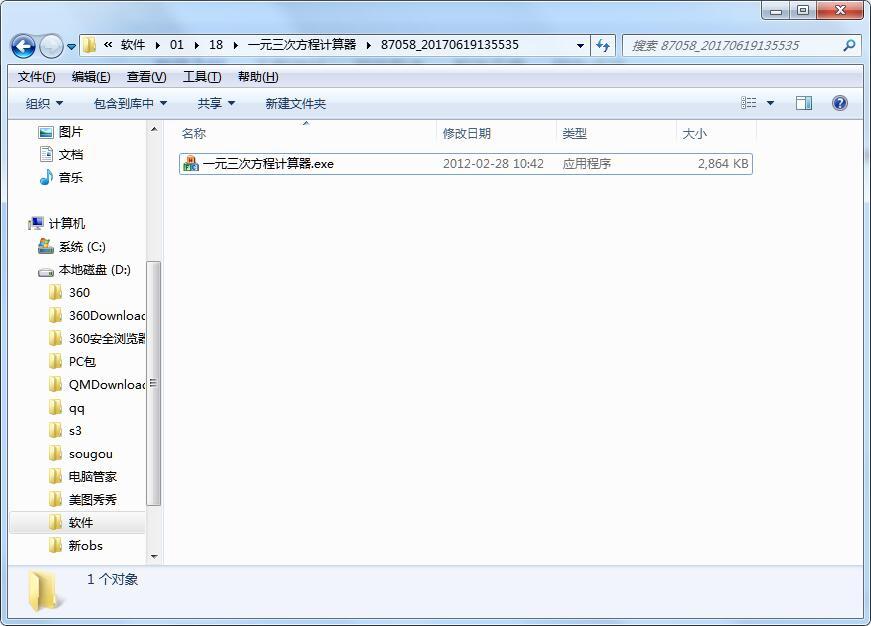Open the 新obs folder
The height and width of the screenshot is (626, 871).
tap(76, 545)
